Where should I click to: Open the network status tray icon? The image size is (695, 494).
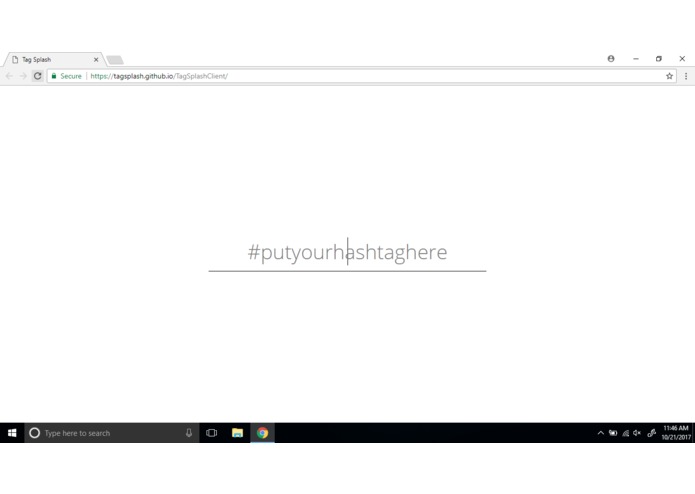[x=625, y=433]
